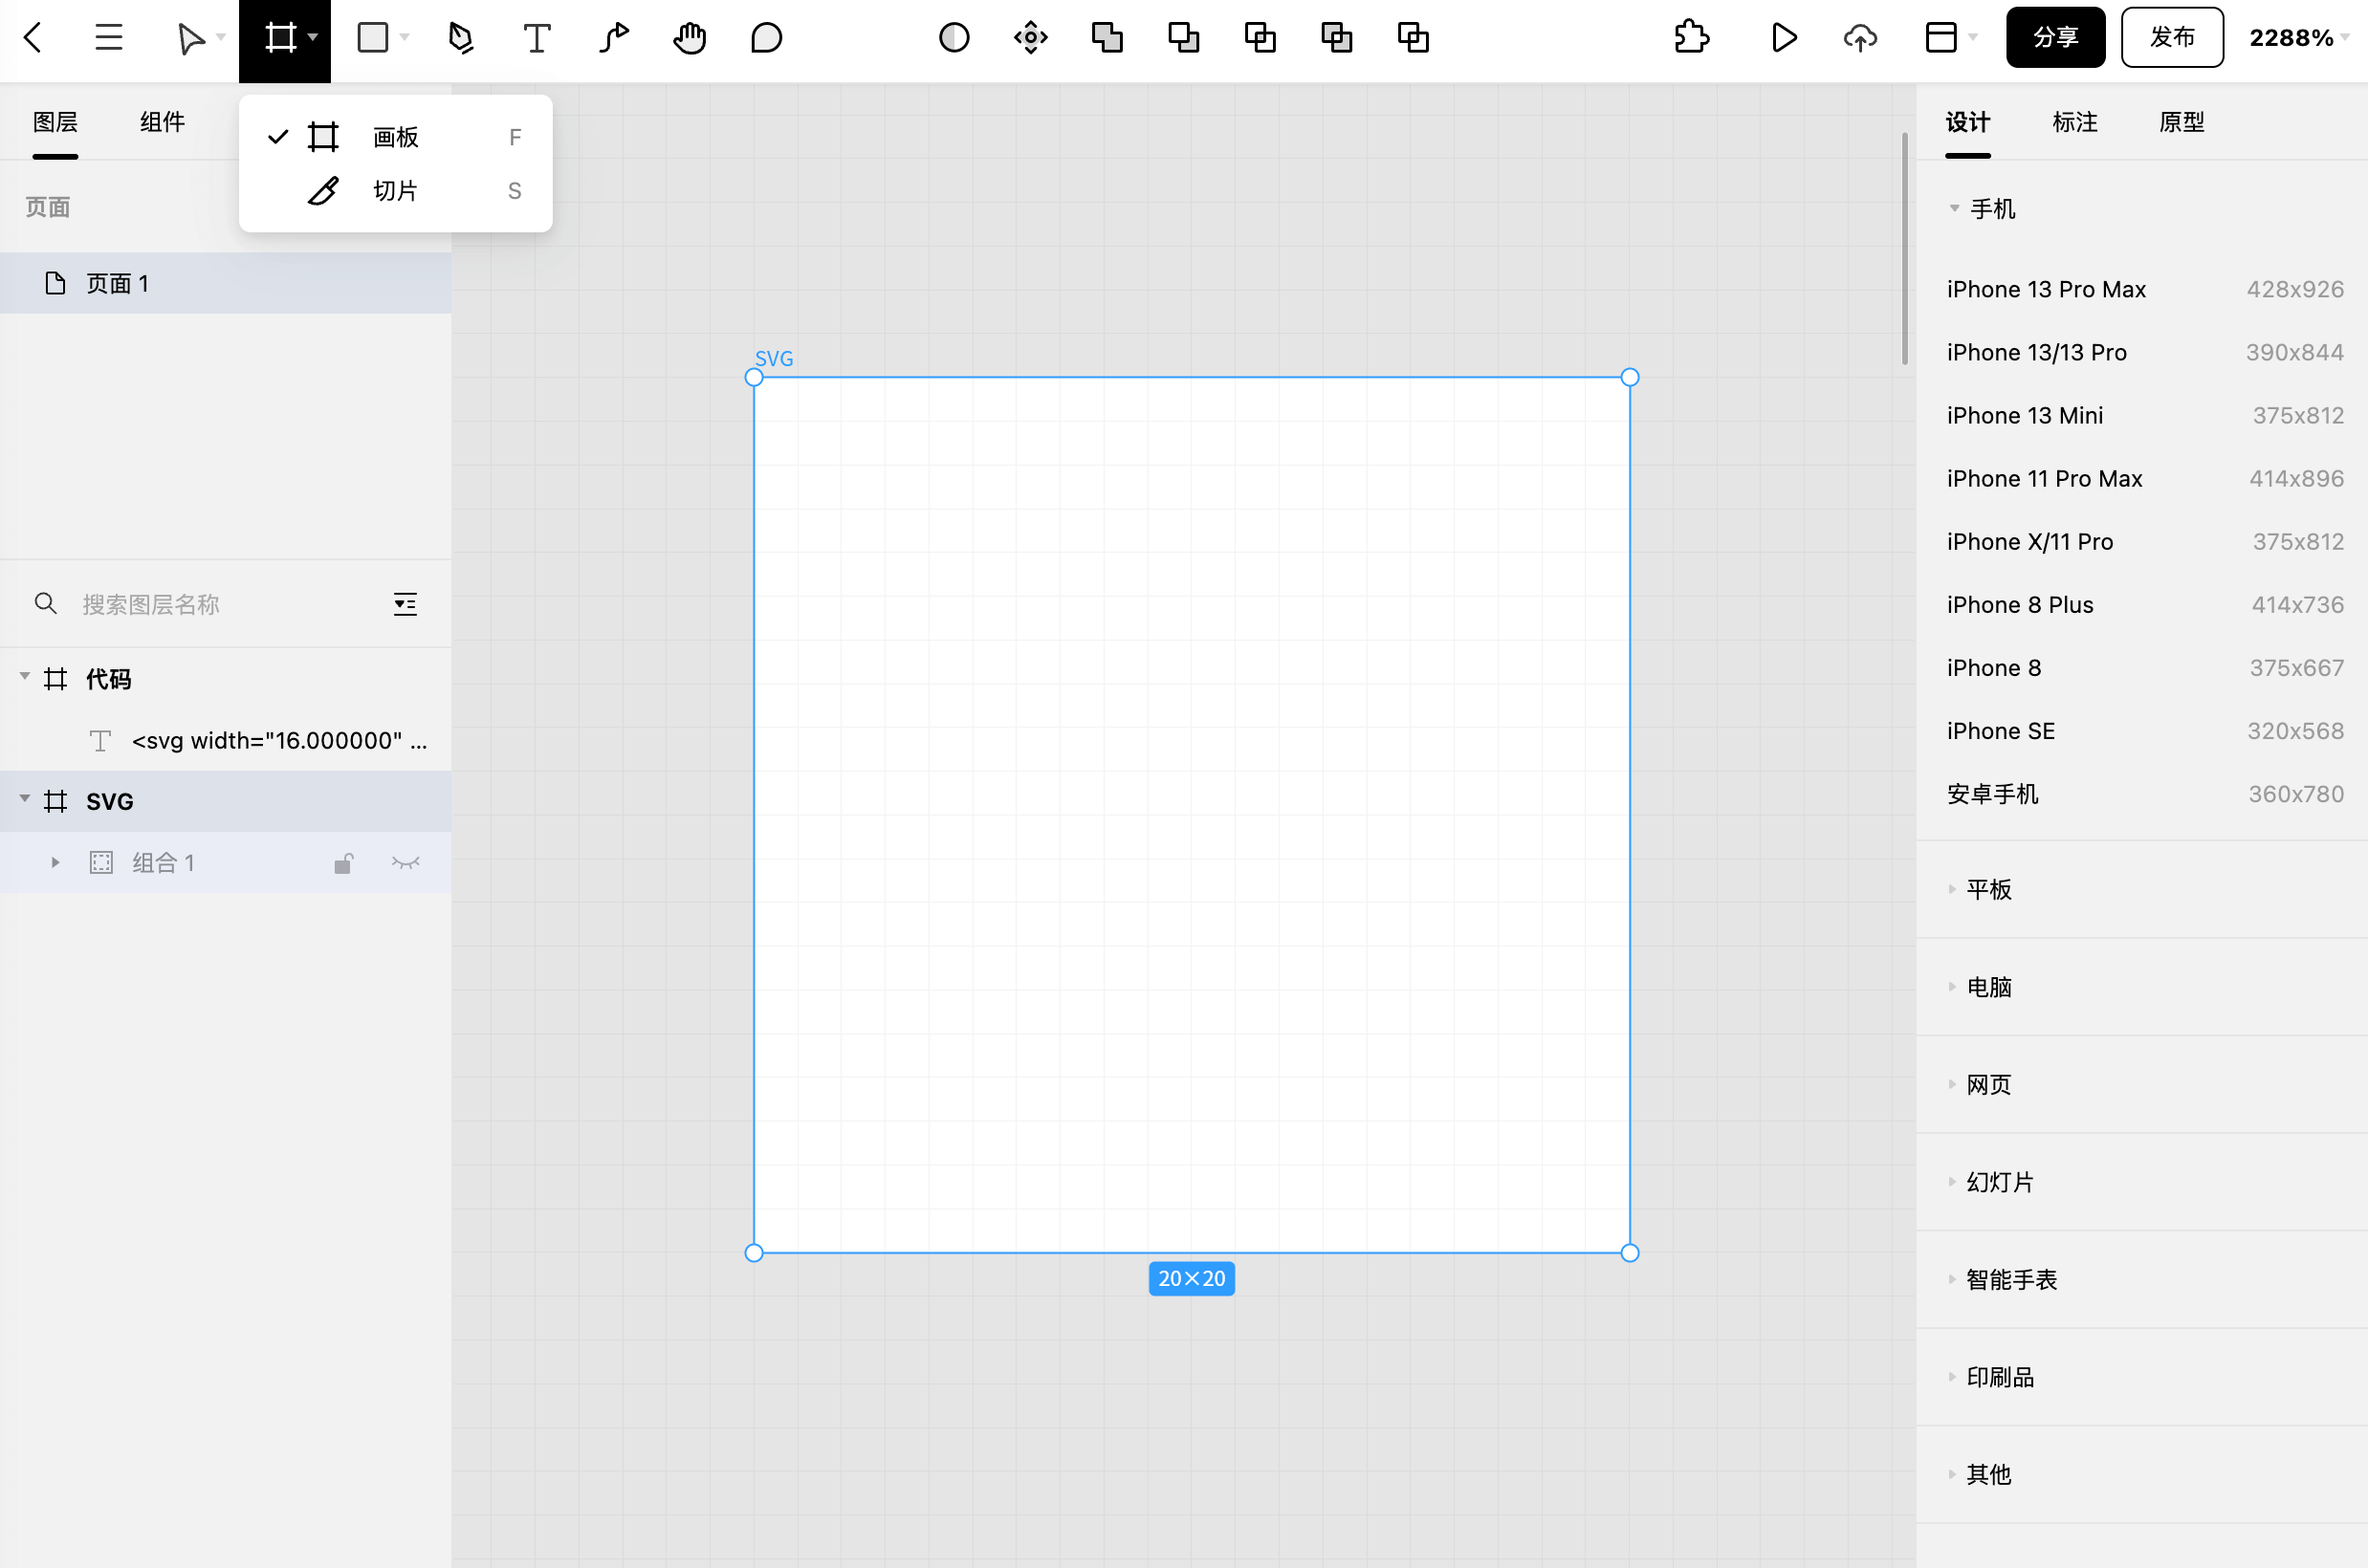The image size is (2368, 1568).
Task: Expand the 电脑 preset section
Action: coord(1952,987)
